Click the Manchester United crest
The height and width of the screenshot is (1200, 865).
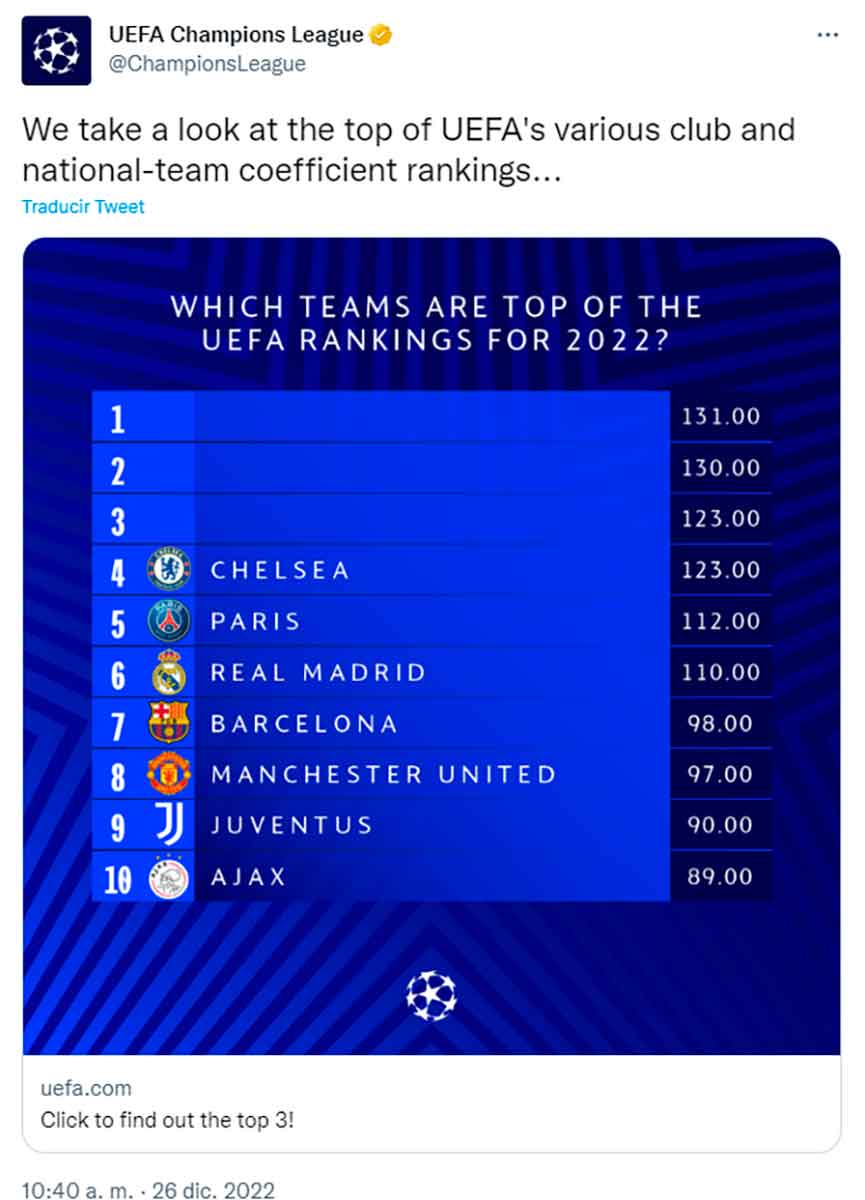click(168, 774)
